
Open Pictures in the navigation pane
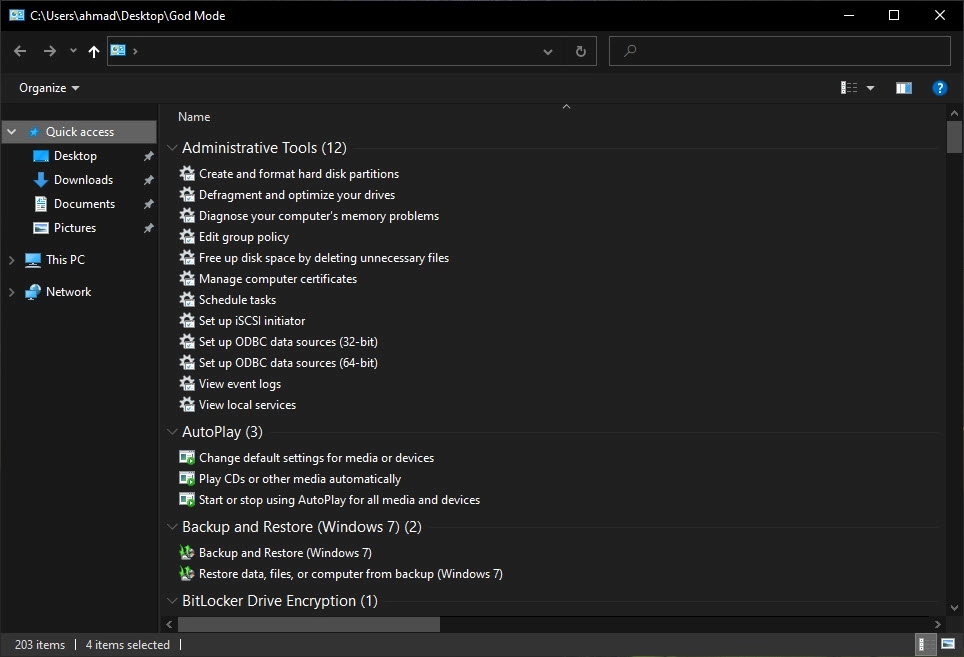[75, 227]
